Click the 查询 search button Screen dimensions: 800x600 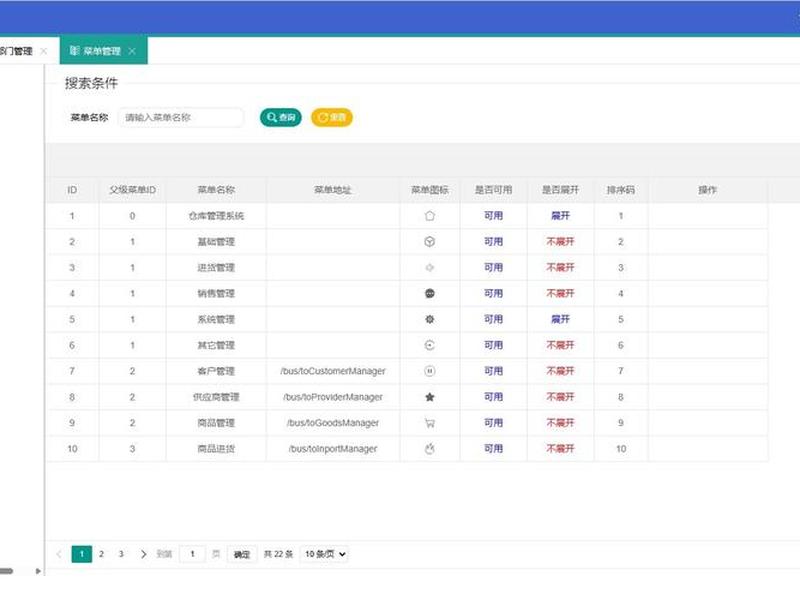281,117
